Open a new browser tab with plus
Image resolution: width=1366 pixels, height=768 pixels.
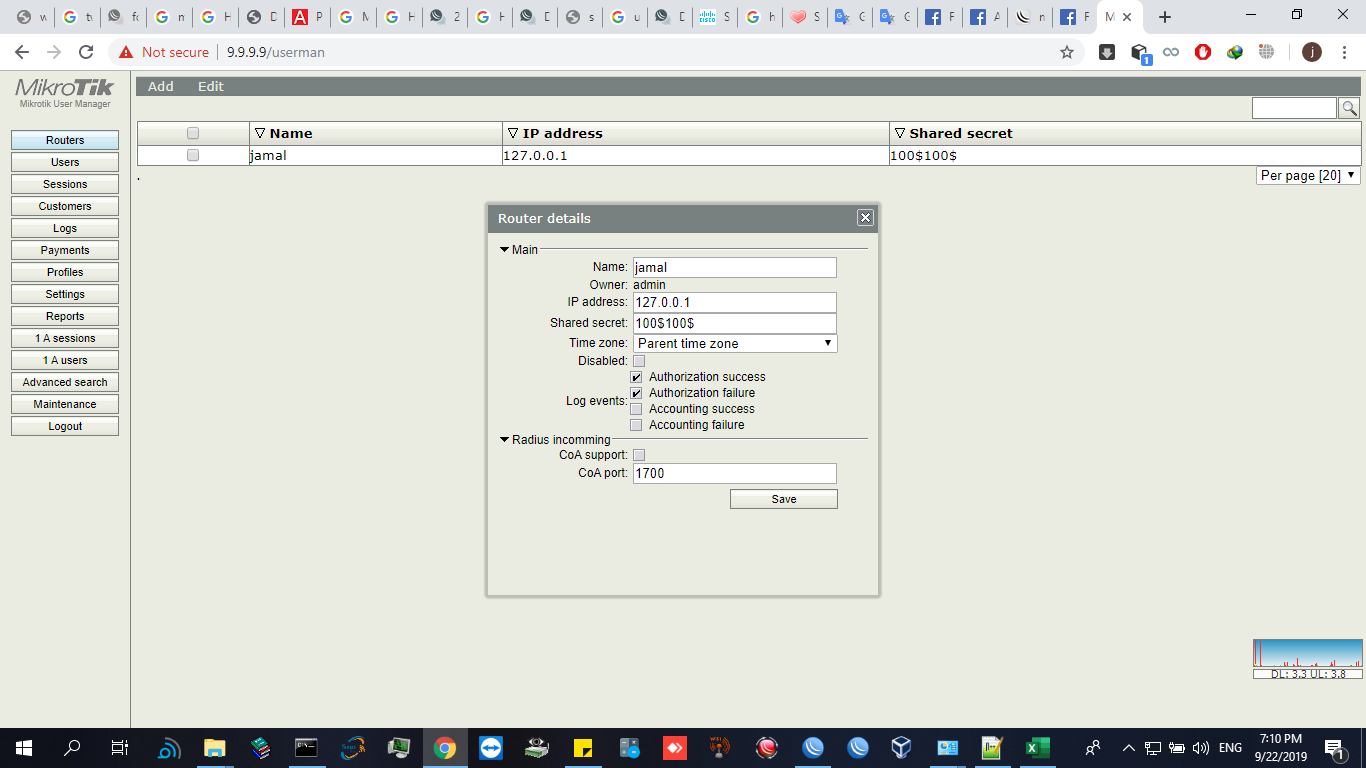click(x=1165, y=17)
